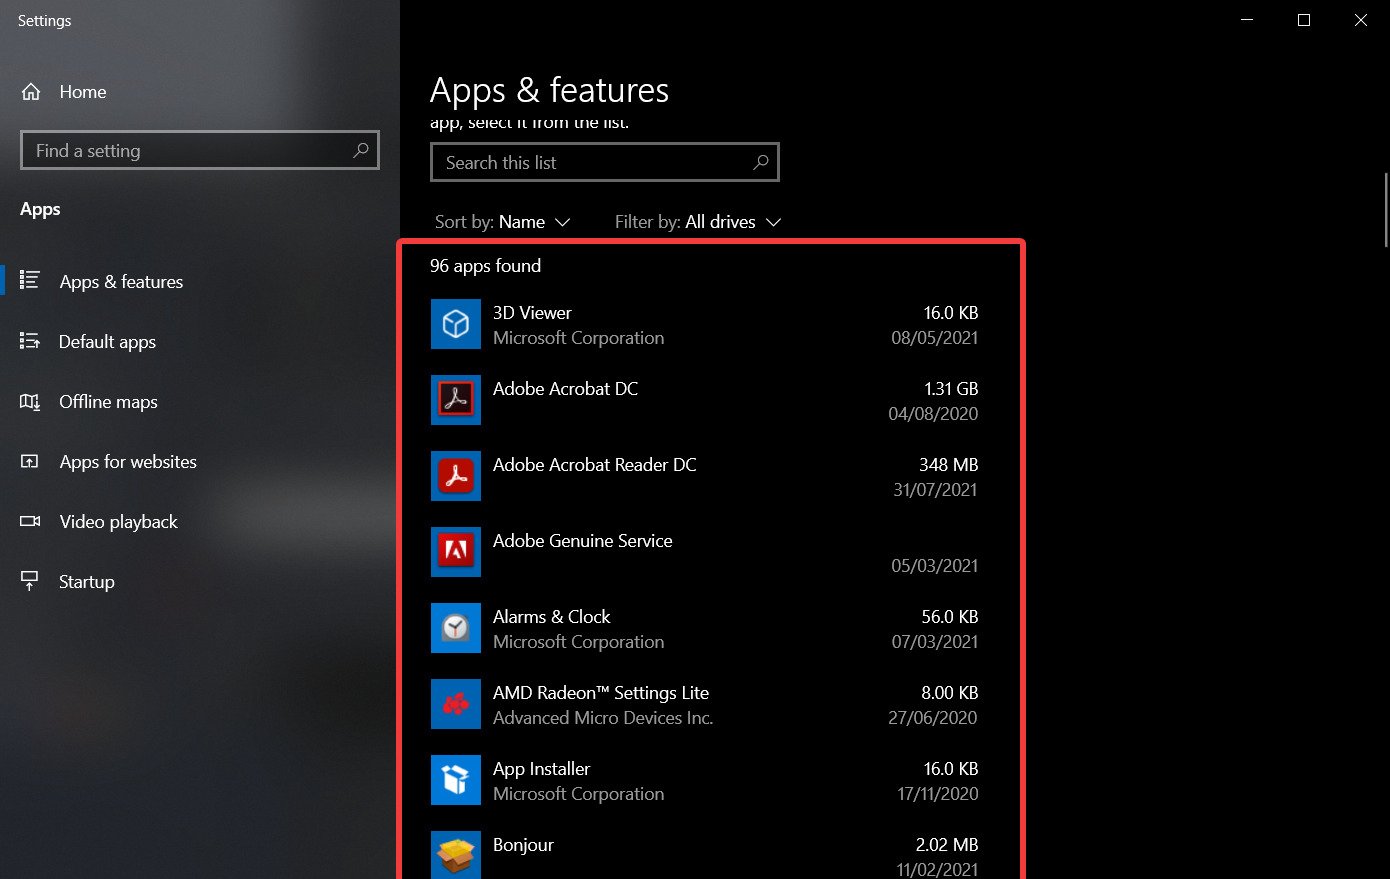This screenshot has width=1390, height=879.
Task: Click the Offline maps sidebar icon
Action: [30, 401]
